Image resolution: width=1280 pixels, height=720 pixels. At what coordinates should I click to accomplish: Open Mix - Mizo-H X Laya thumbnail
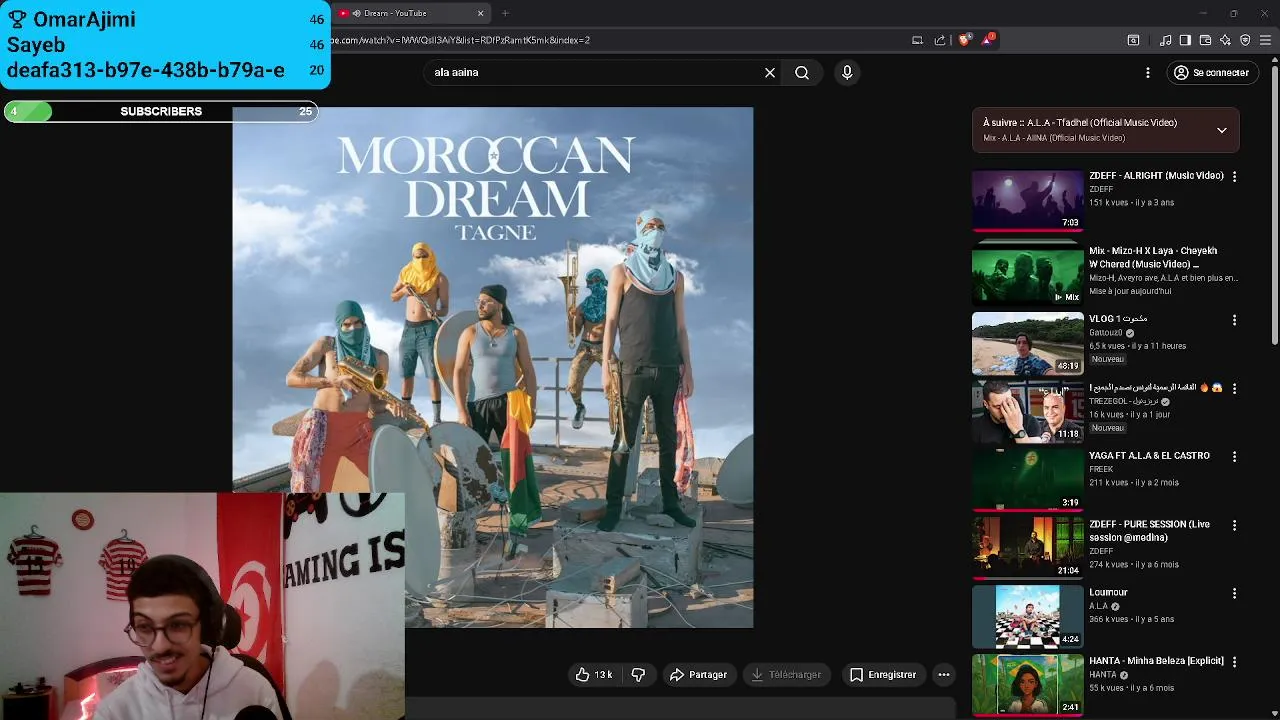(x=1027, y=275)
